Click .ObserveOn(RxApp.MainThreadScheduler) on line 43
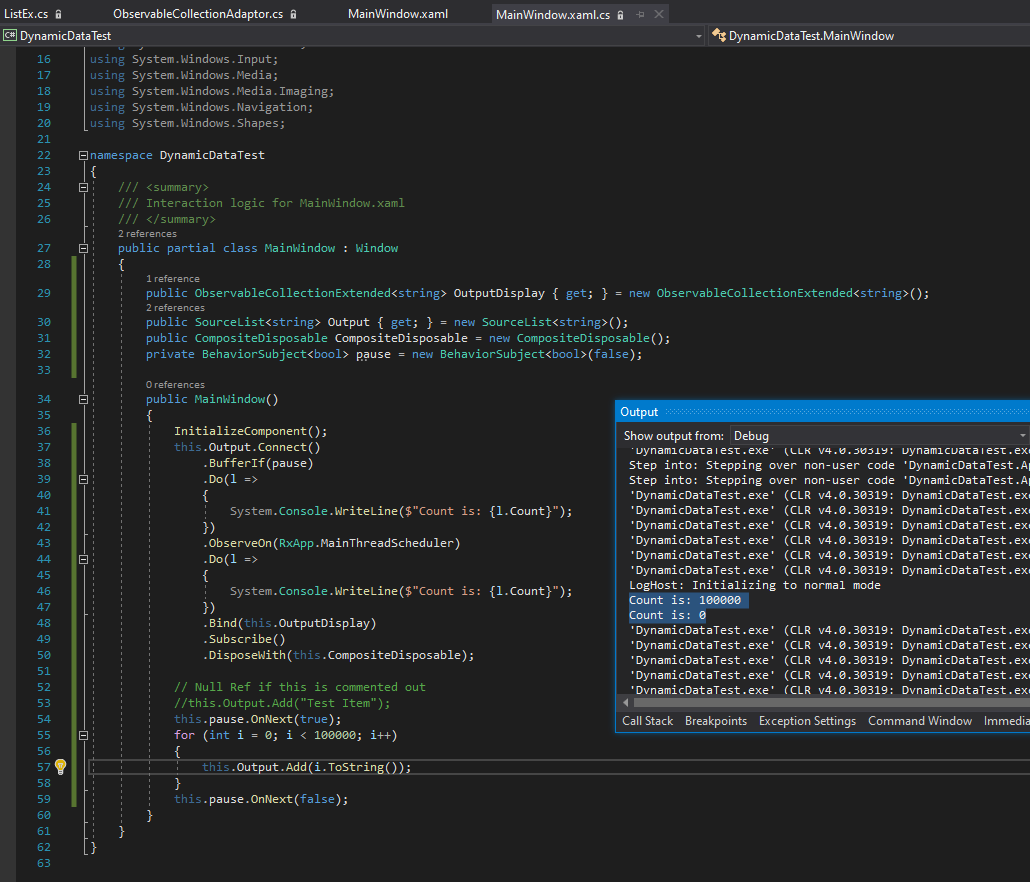 point(331,543)
